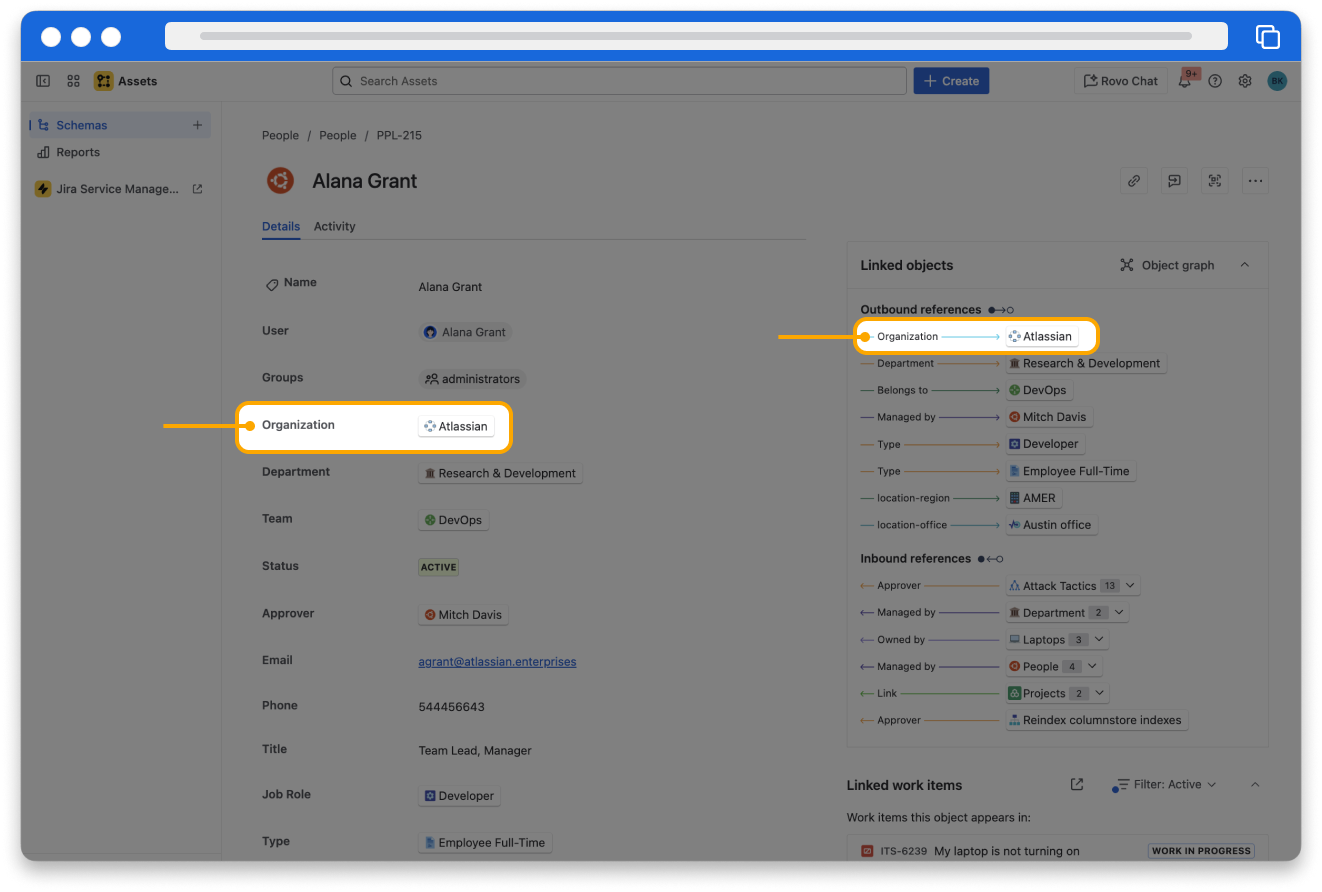Click the Create button
This screenshot has width=1322, height=892.
951,81
